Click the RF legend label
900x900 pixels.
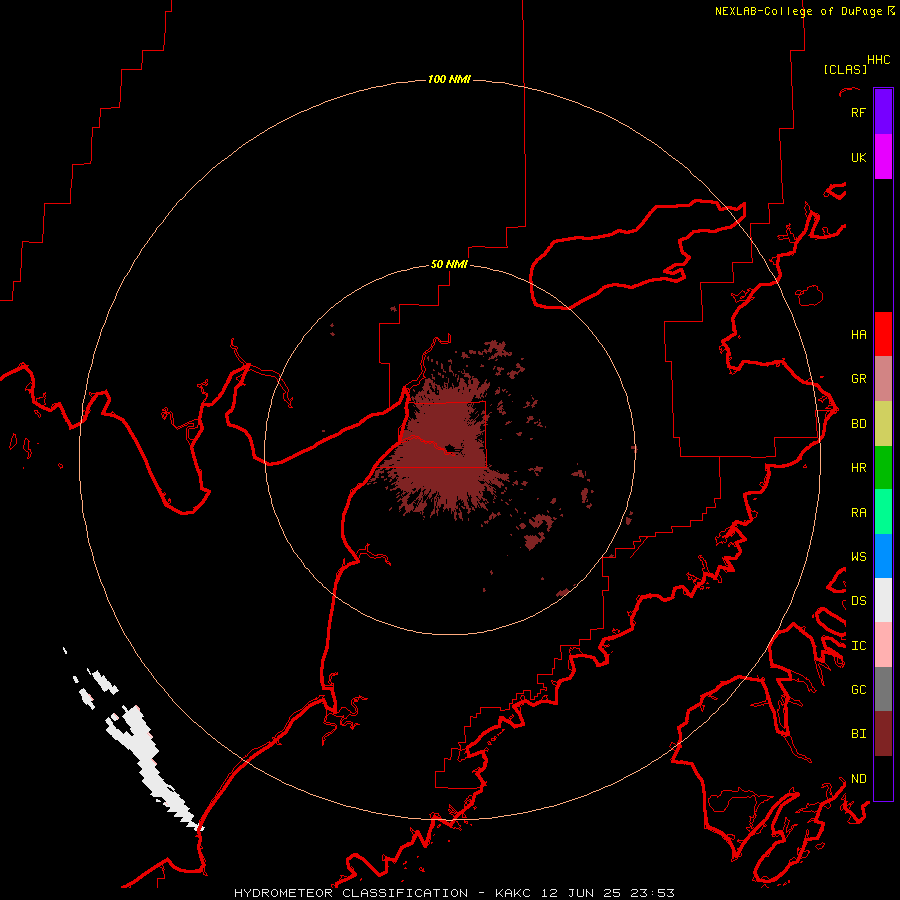pos(858,112)
